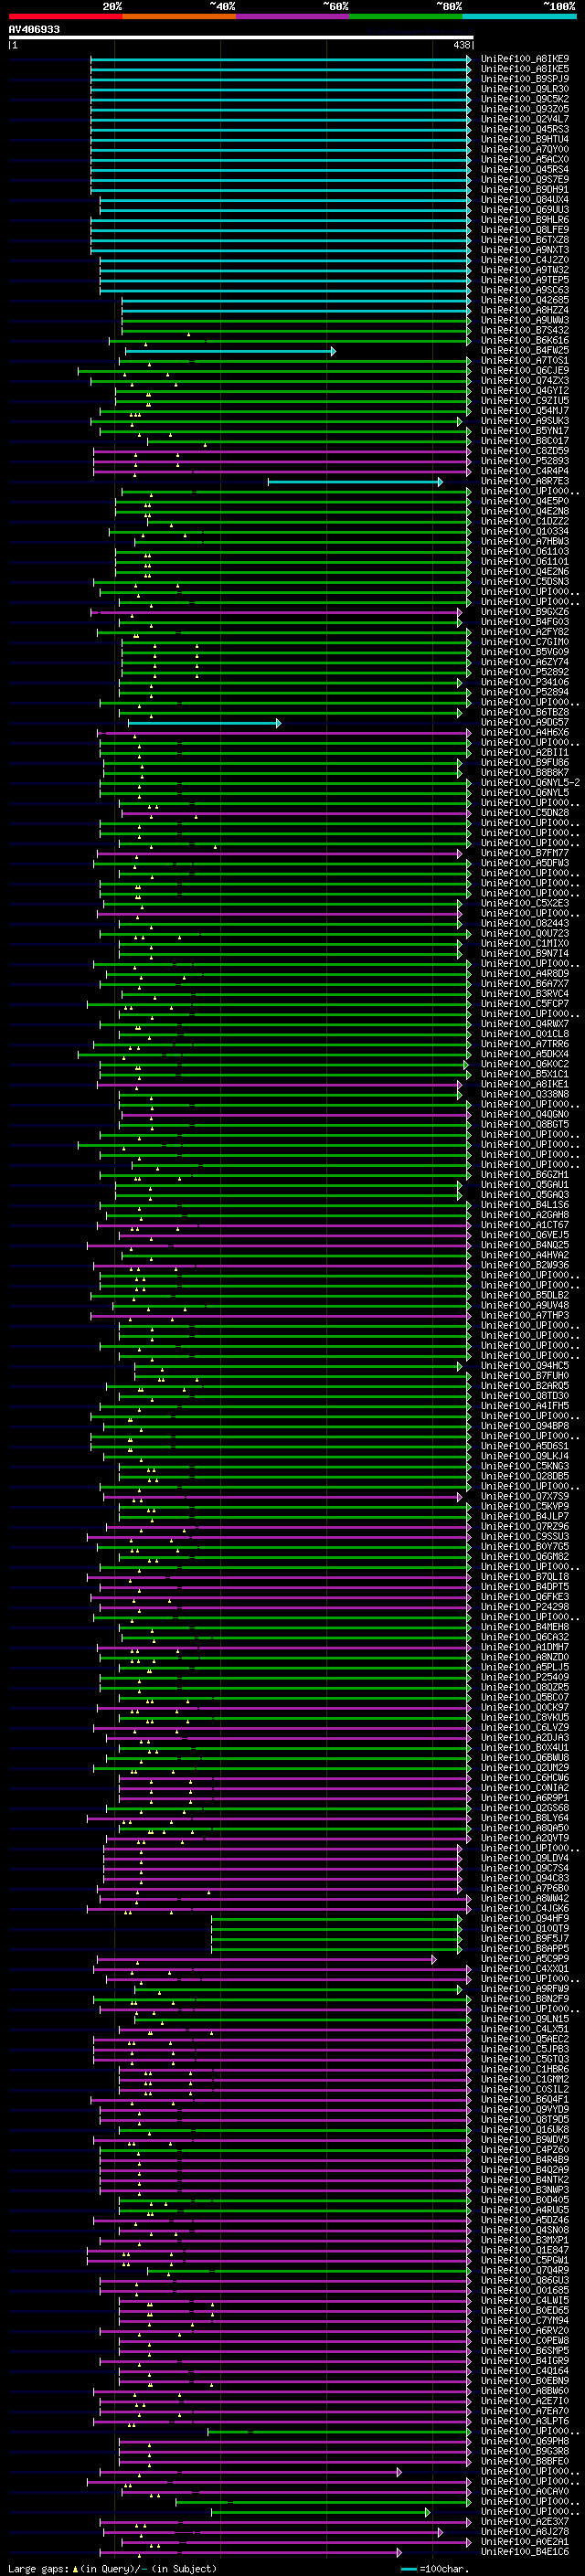Open hit UniRef100_Q9LR30
This screenshot has height=2576, width=585.
tap(525, 89)
